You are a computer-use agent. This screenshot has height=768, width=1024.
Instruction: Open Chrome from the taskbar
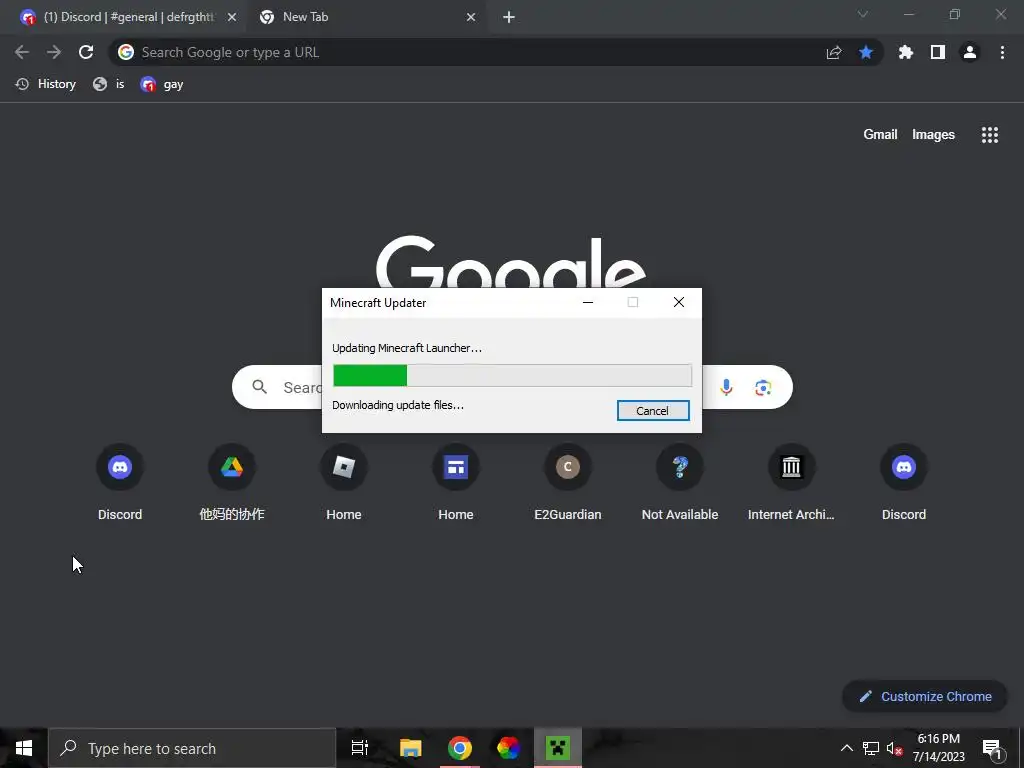(x=460, y=748)
